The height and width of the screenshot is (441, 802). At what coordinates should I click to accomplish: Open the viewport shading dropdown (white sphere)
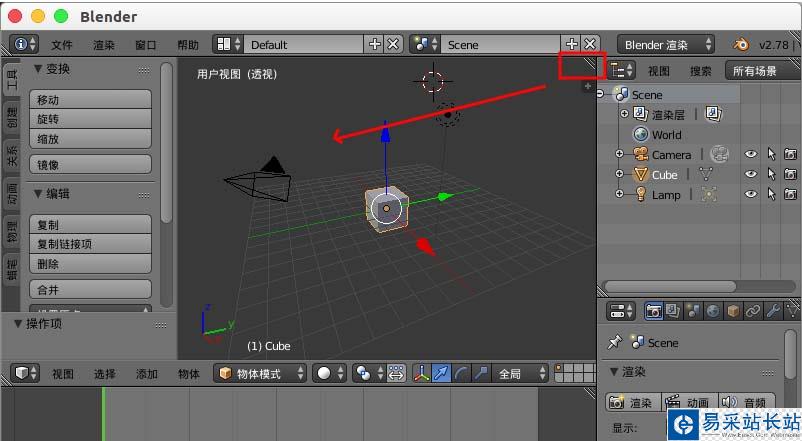329,373
